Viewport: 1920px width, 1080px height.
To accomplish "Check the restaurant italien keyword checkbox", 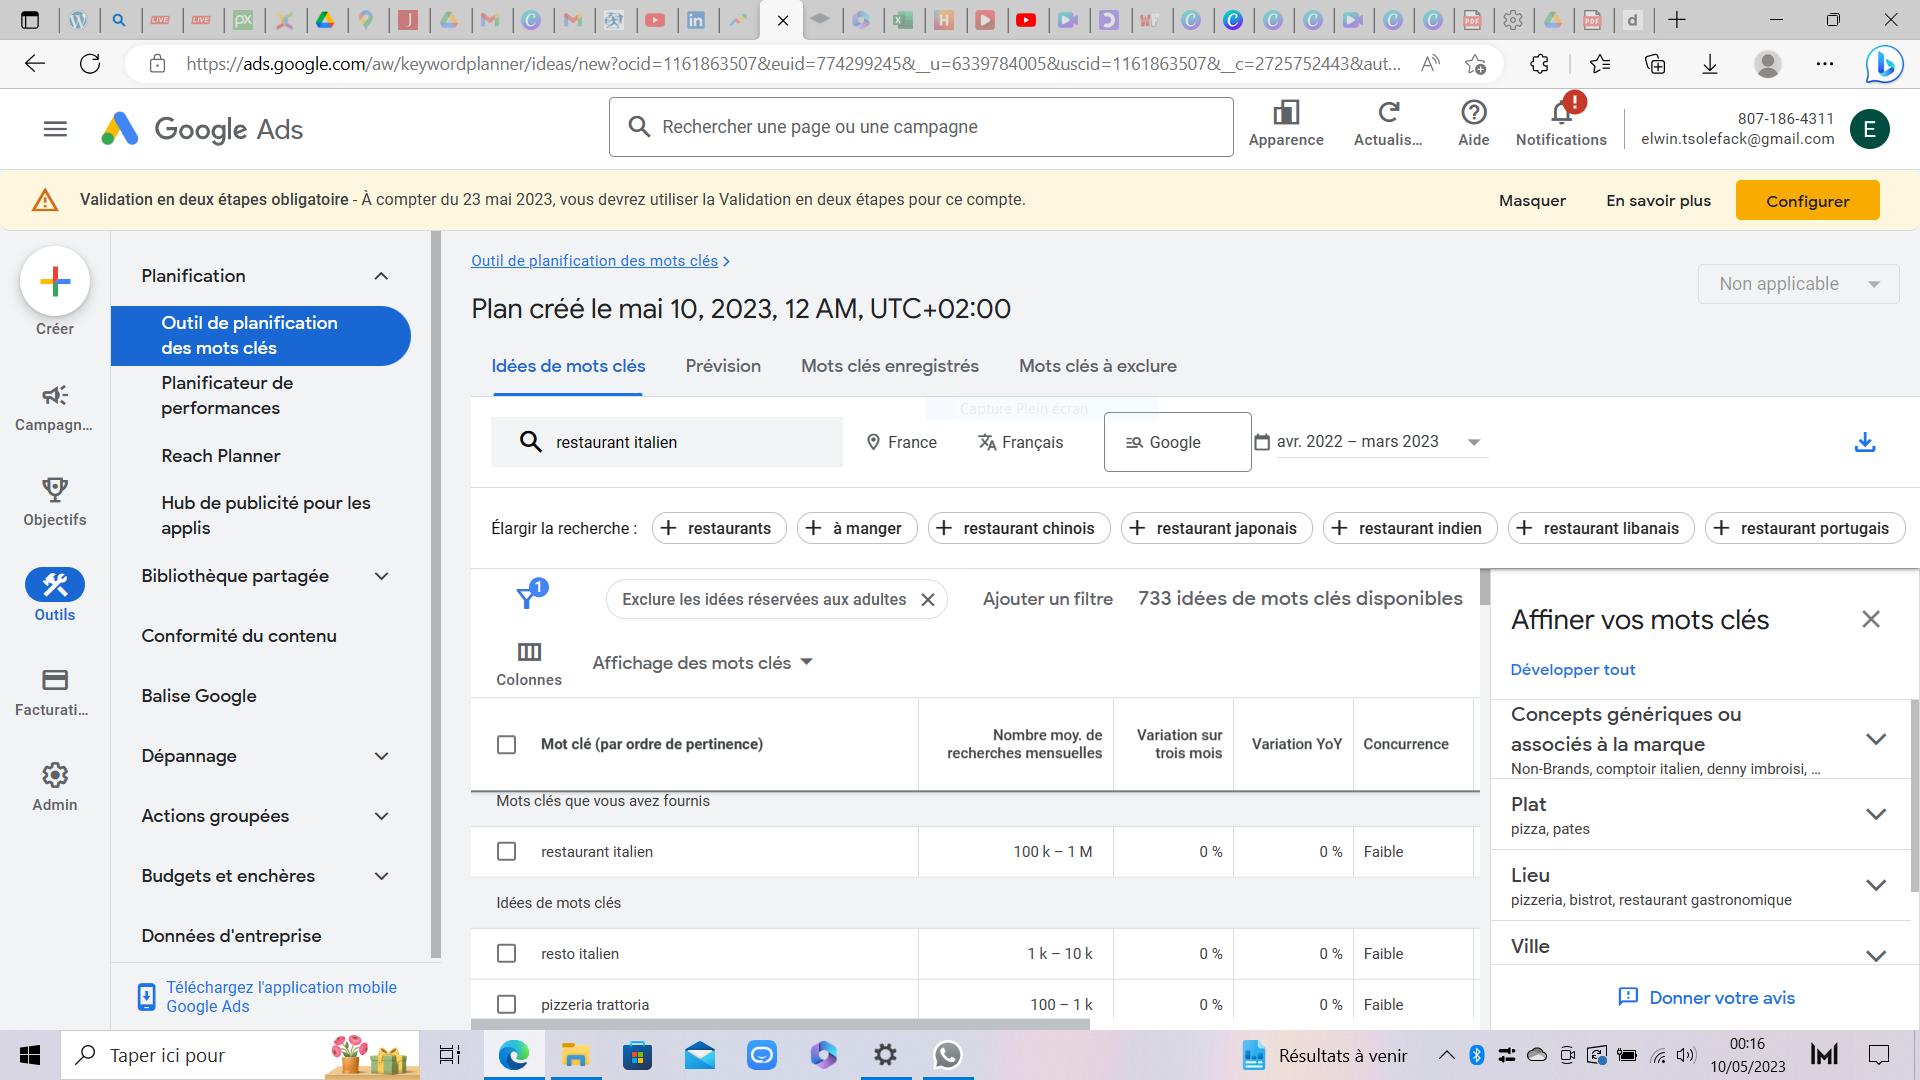I will point(507,852).
